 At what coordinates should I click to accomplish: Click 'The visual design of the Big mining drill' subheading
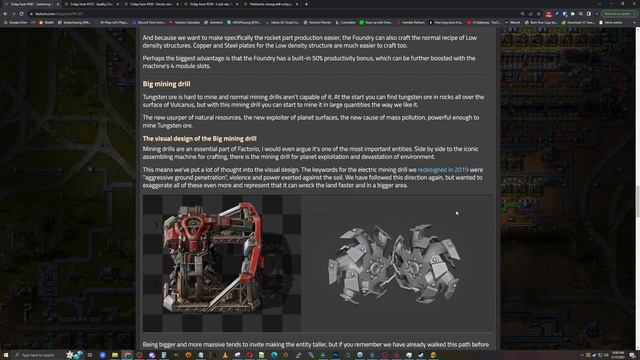click(x=200, y=138)
